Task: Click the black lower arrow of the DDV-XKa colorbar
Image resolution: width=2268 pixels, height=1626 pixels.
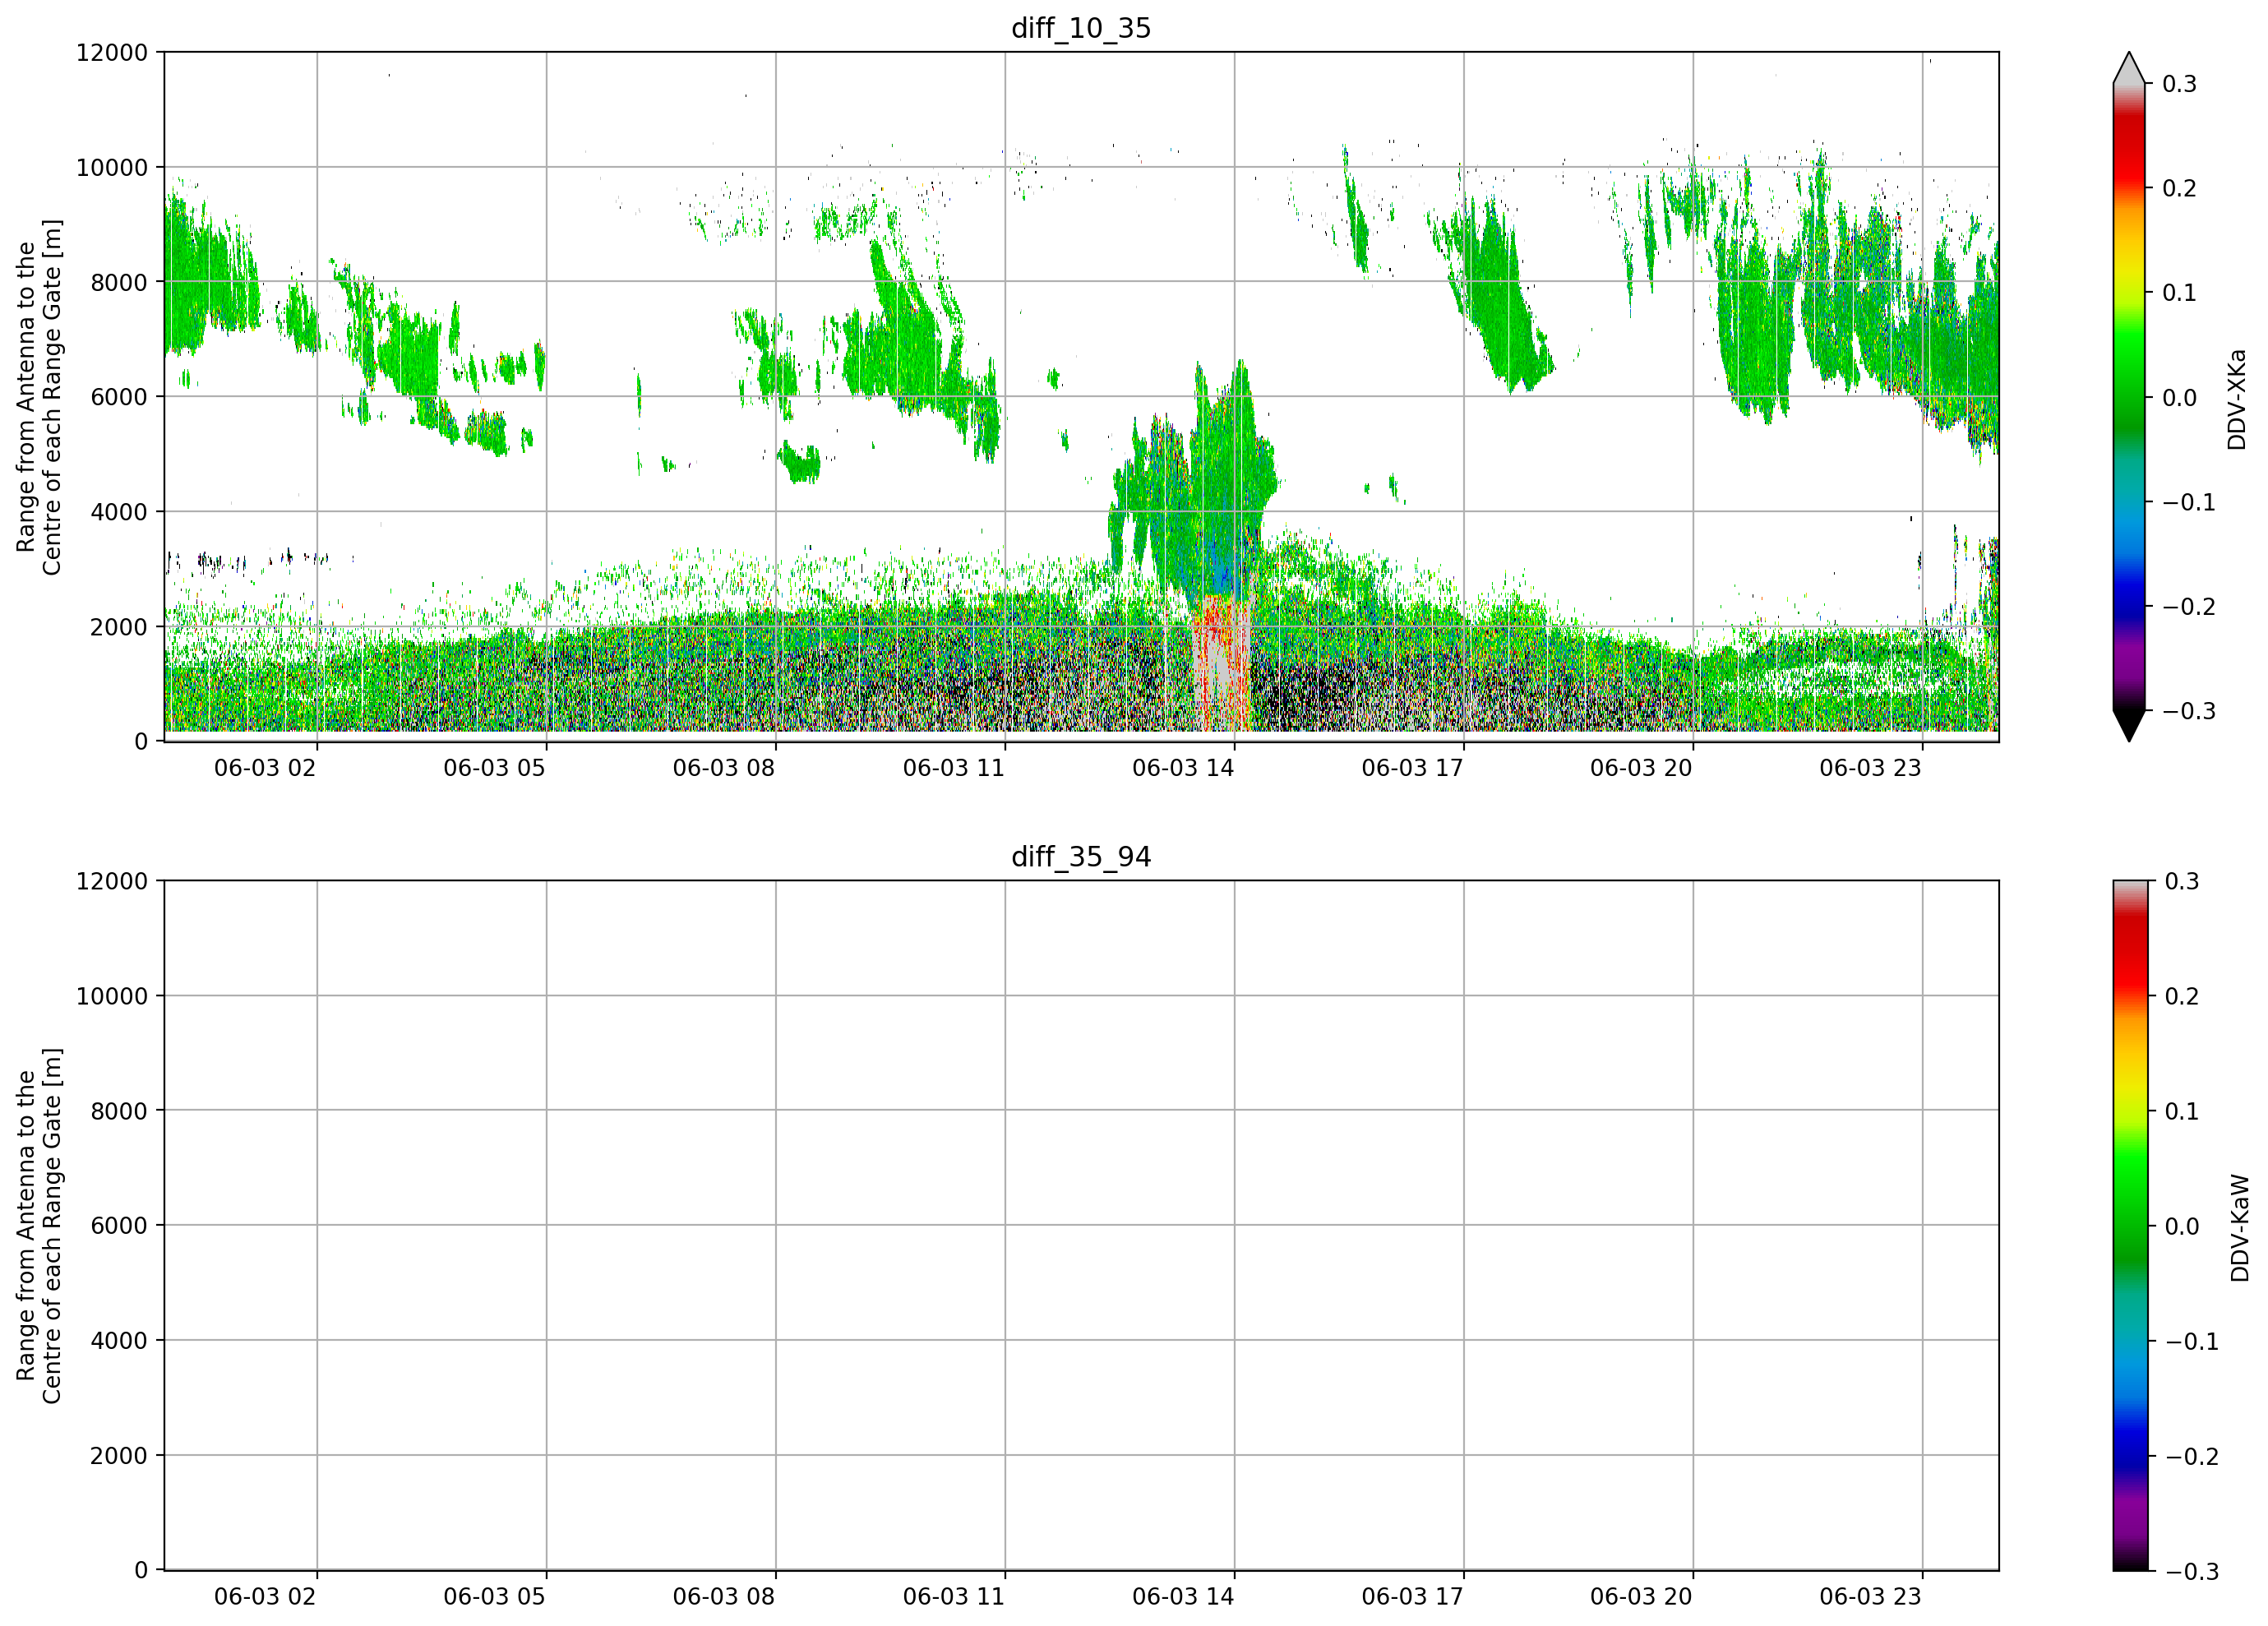Action: tap(2129, 726)
